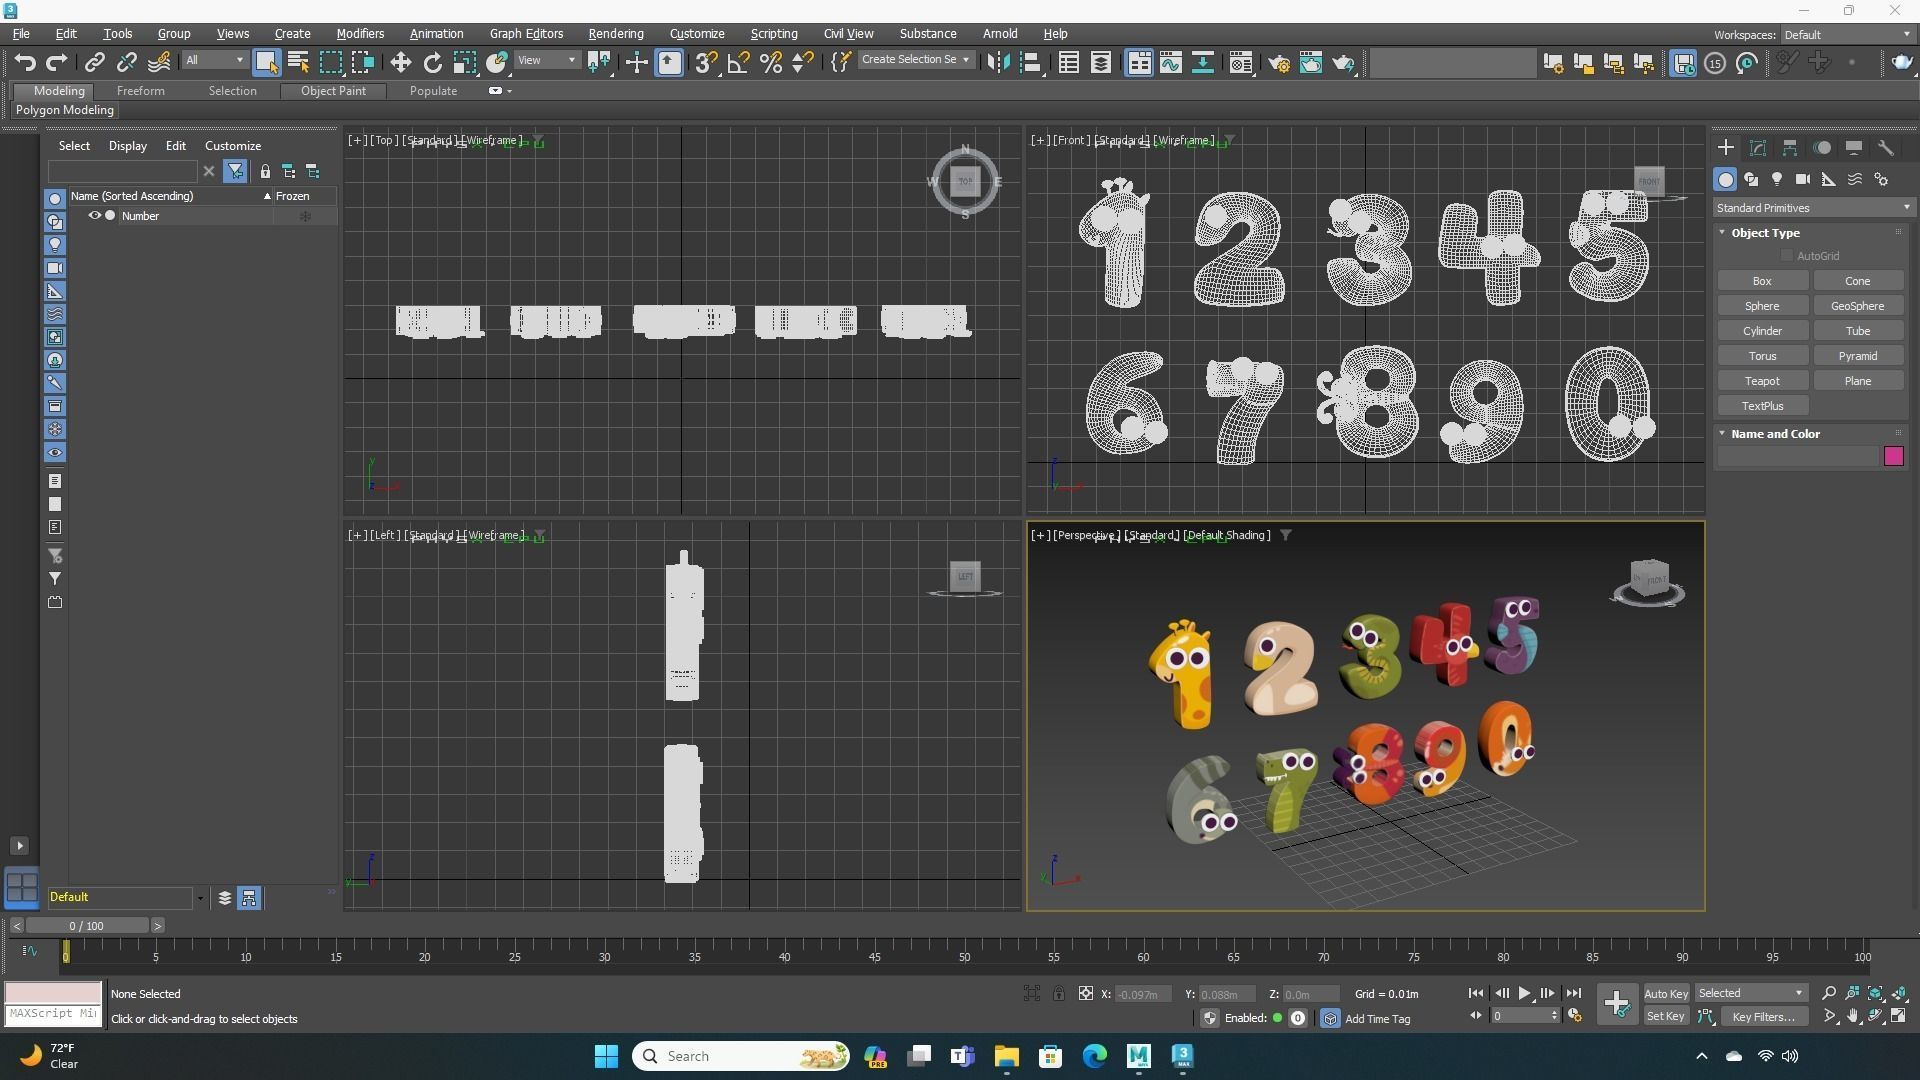Image resolution: width=1920 pixels, height=1080 pixels.
Task: Switch to the Lights category icon
Action: (x=1777, y=180)
